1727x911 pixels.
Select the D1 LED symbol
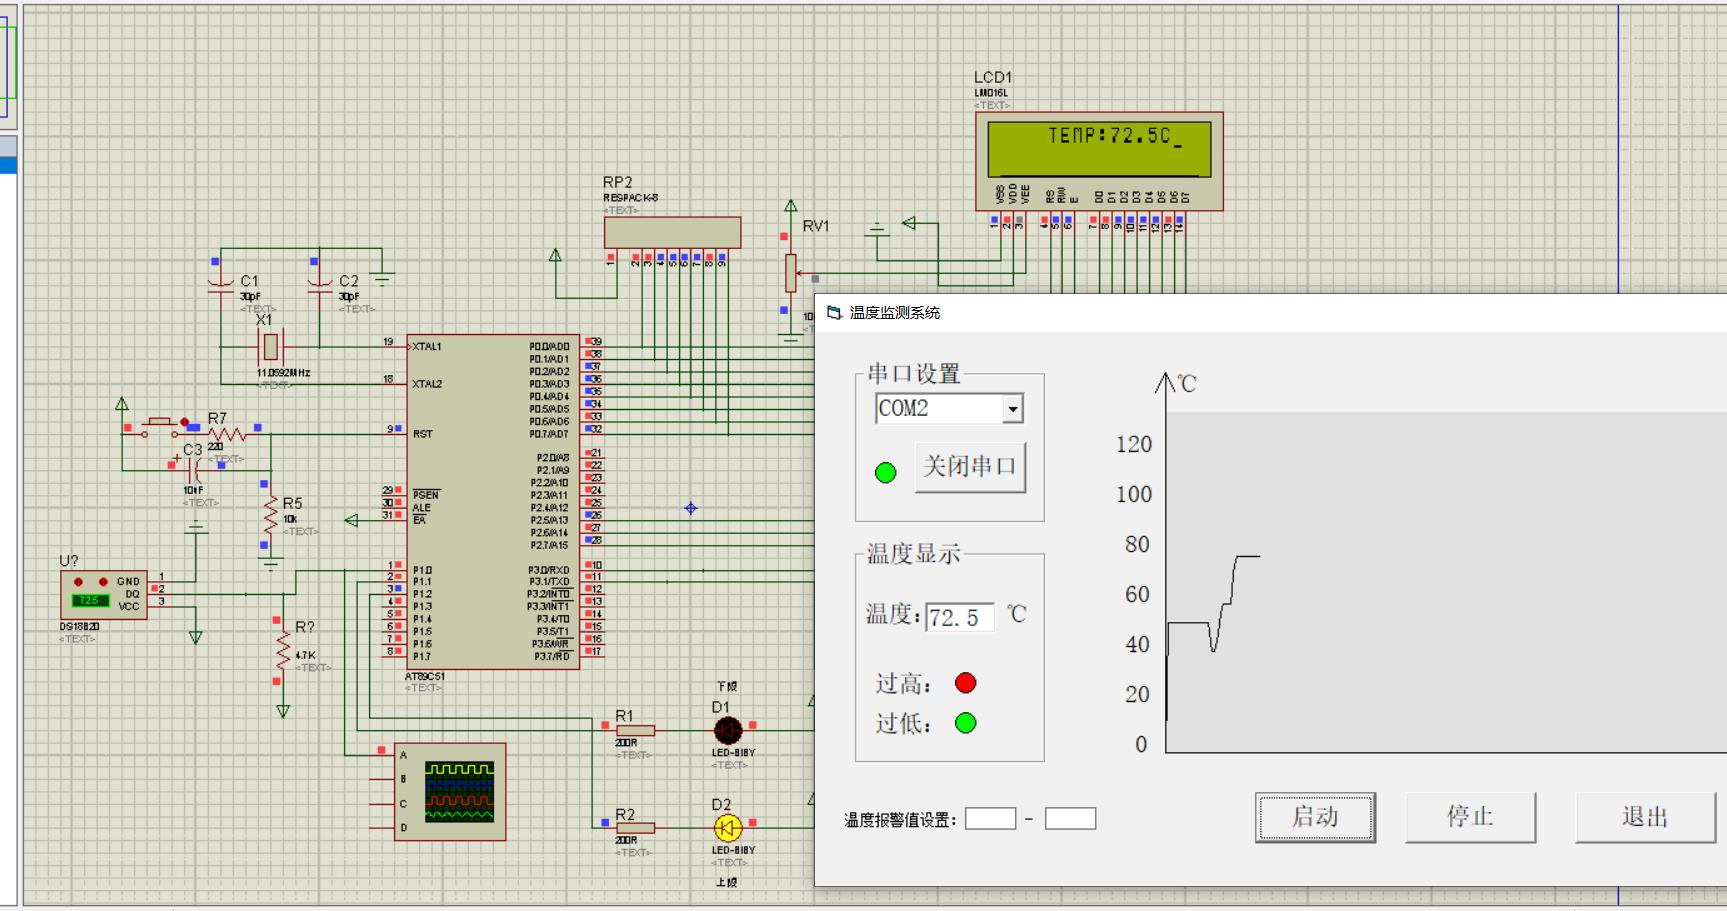coord(728,730)
